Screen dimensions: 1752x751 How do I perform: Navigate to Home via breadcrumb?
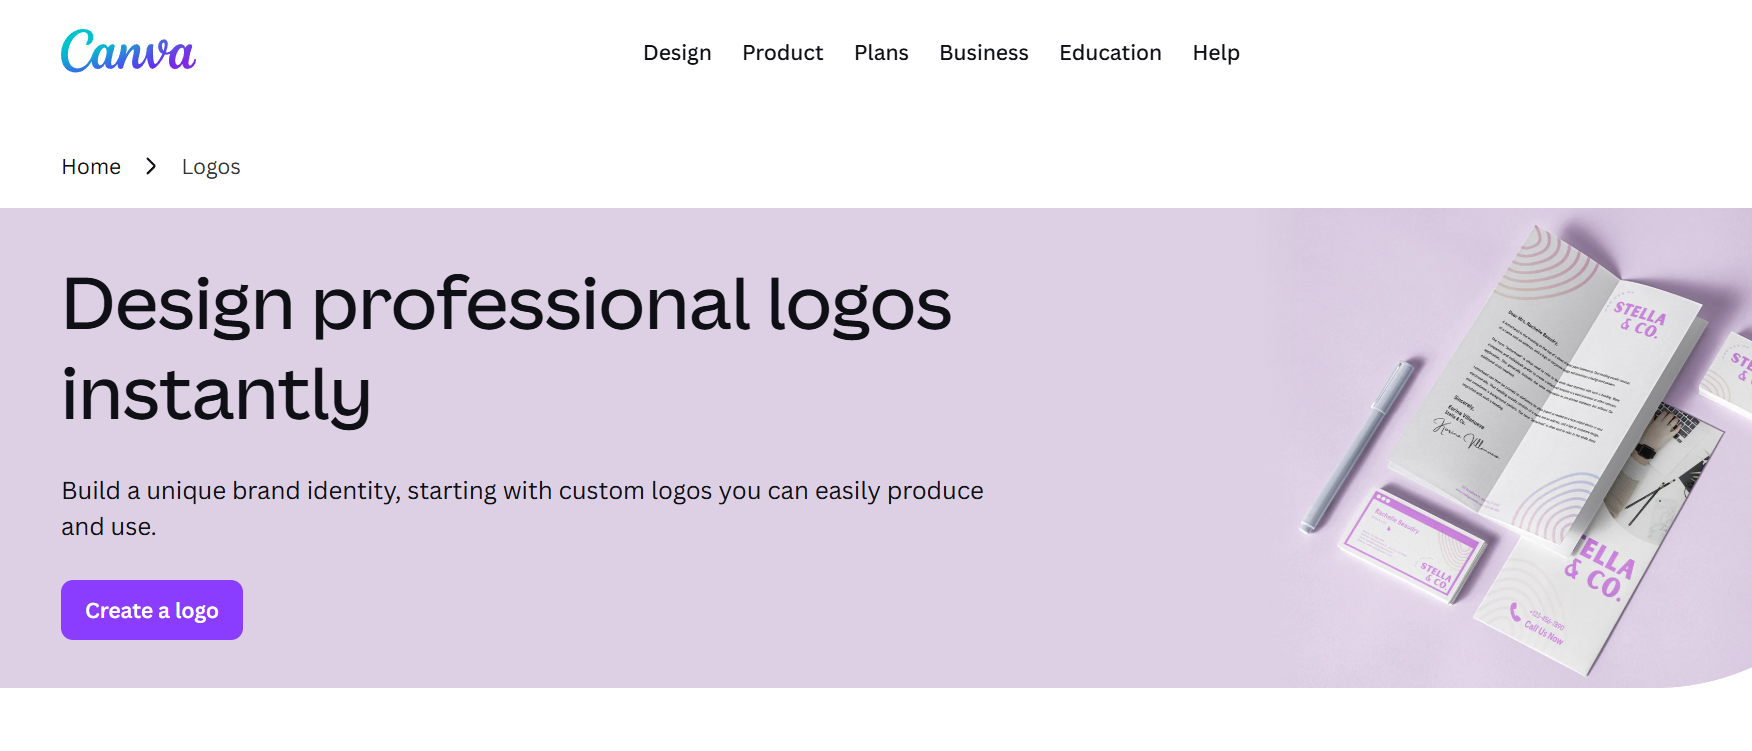coord(91,166)
